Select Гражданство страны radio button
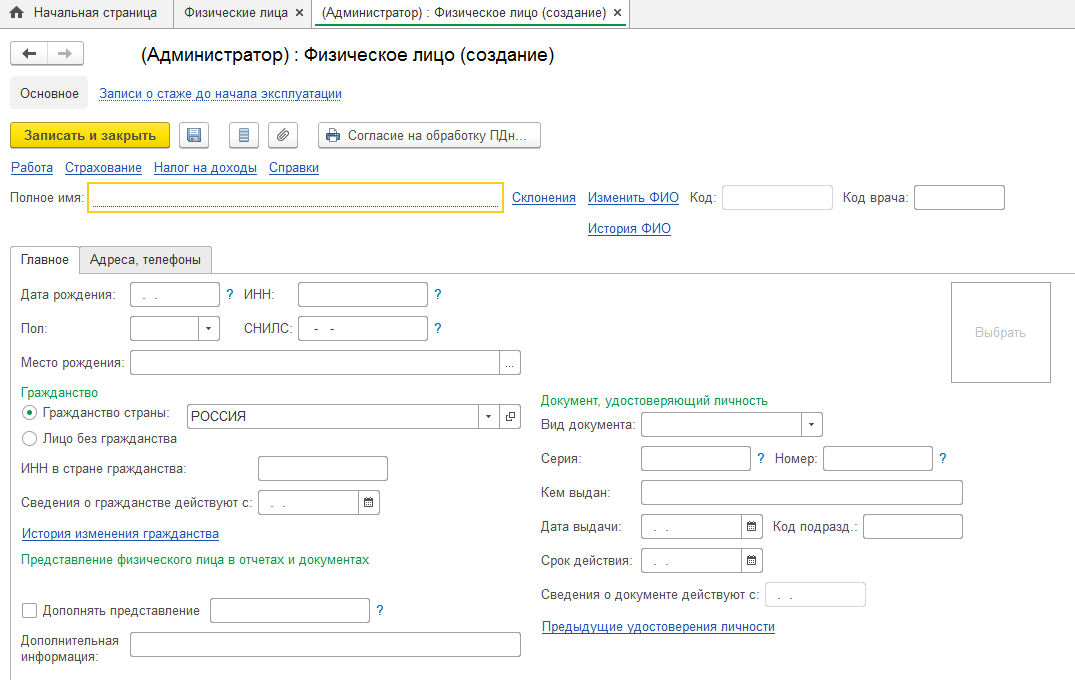Viewport: 1075px width, 680px height. click(x=30, y=413)
